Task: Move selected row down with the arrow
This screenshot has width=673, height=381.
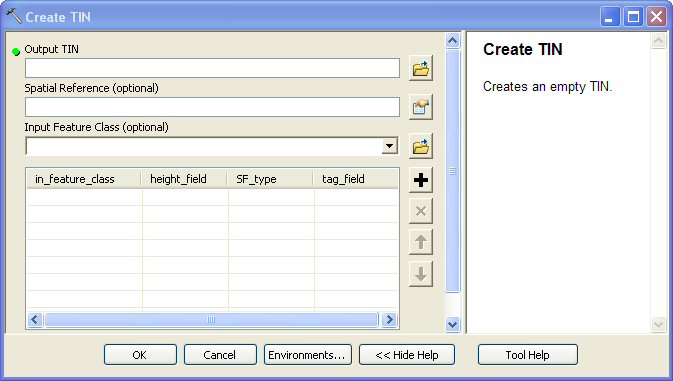Action: 421,274
